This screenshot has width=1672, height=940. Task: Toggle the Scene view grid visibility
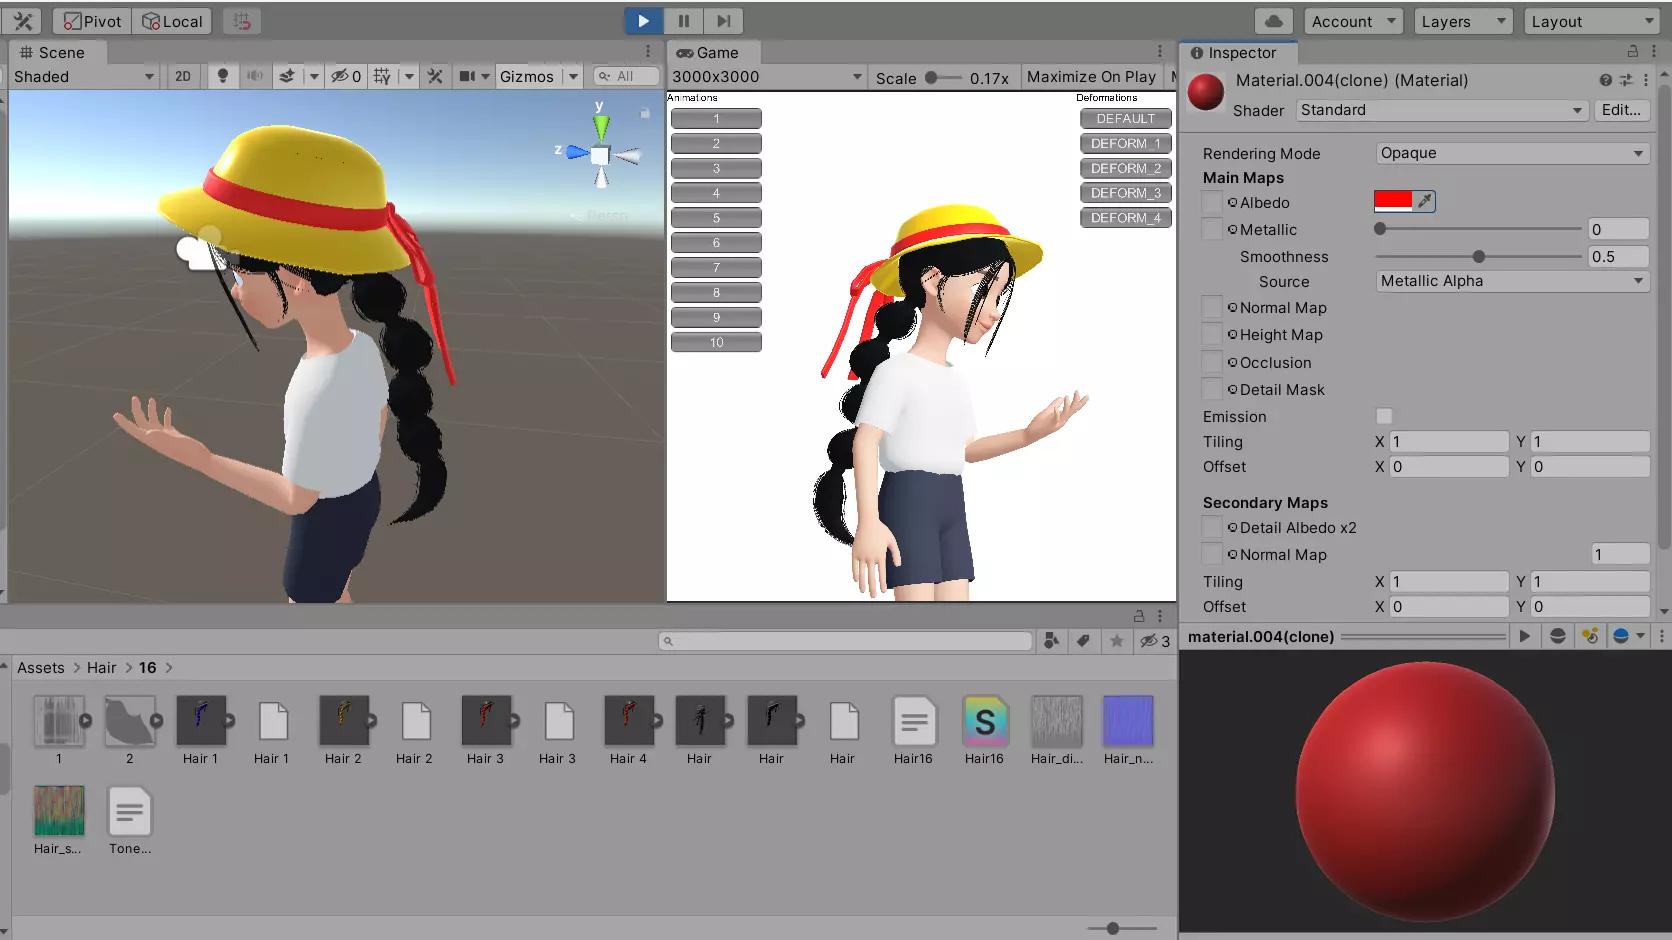[x=382, y=76]
